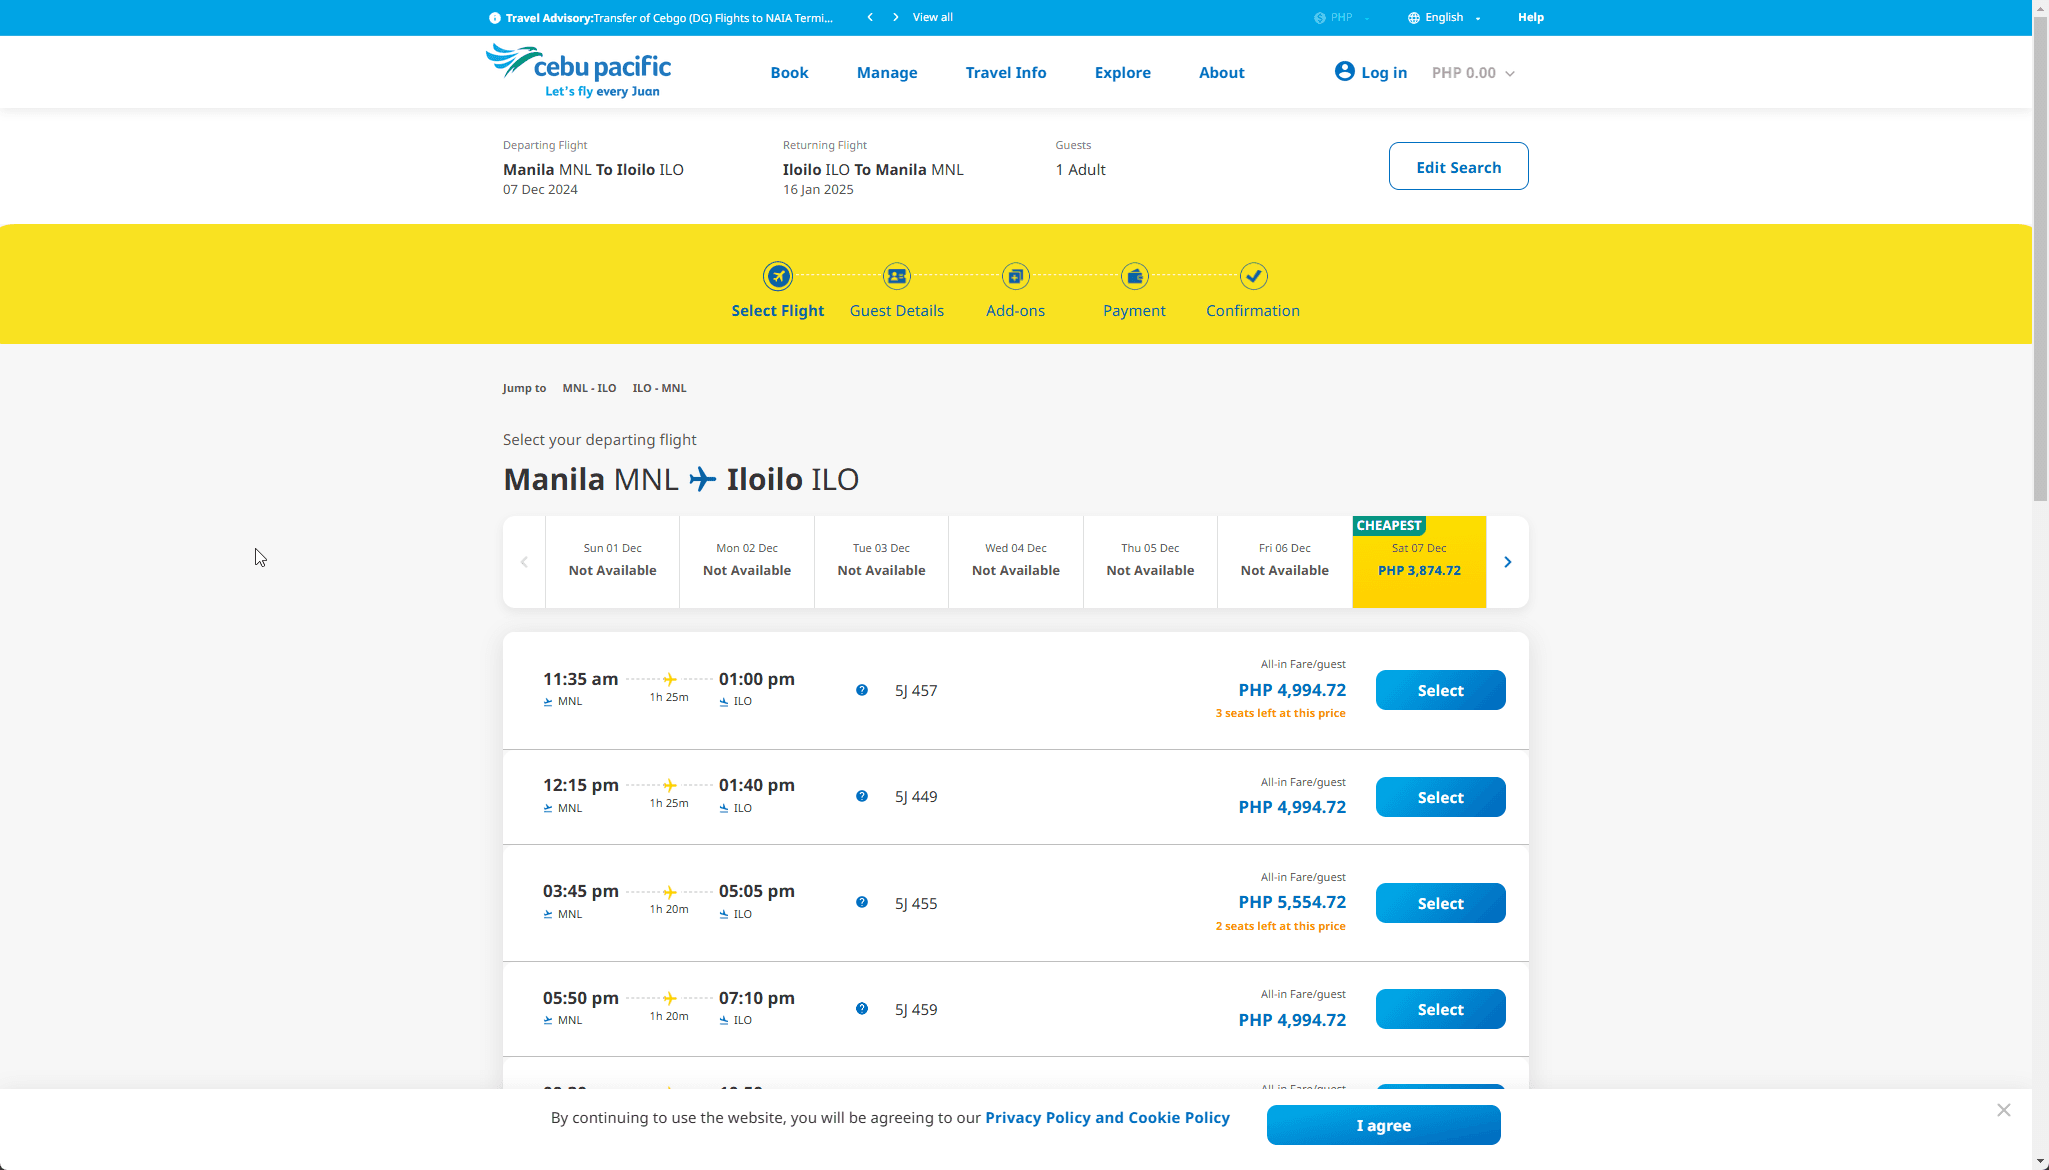Click the Guest Details step icon
Screen dimensions: 2049x1170
896,276
